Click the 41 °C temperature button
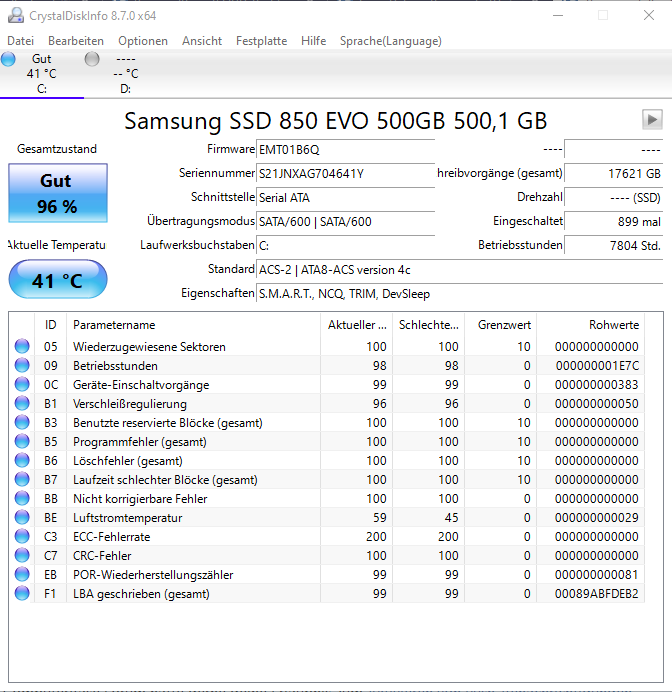Image resolution: width=672 pixels, height=692 pixels. point(58,280)
